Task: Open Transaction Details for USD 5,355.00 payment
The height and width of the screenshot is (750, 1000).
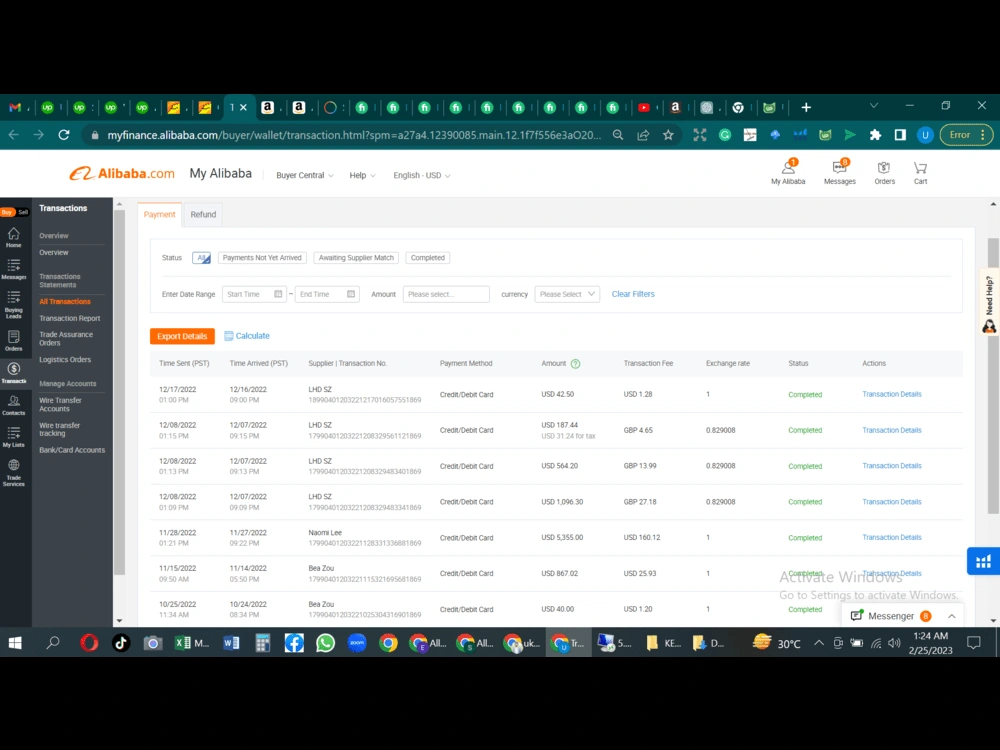Action: point(892,538)
